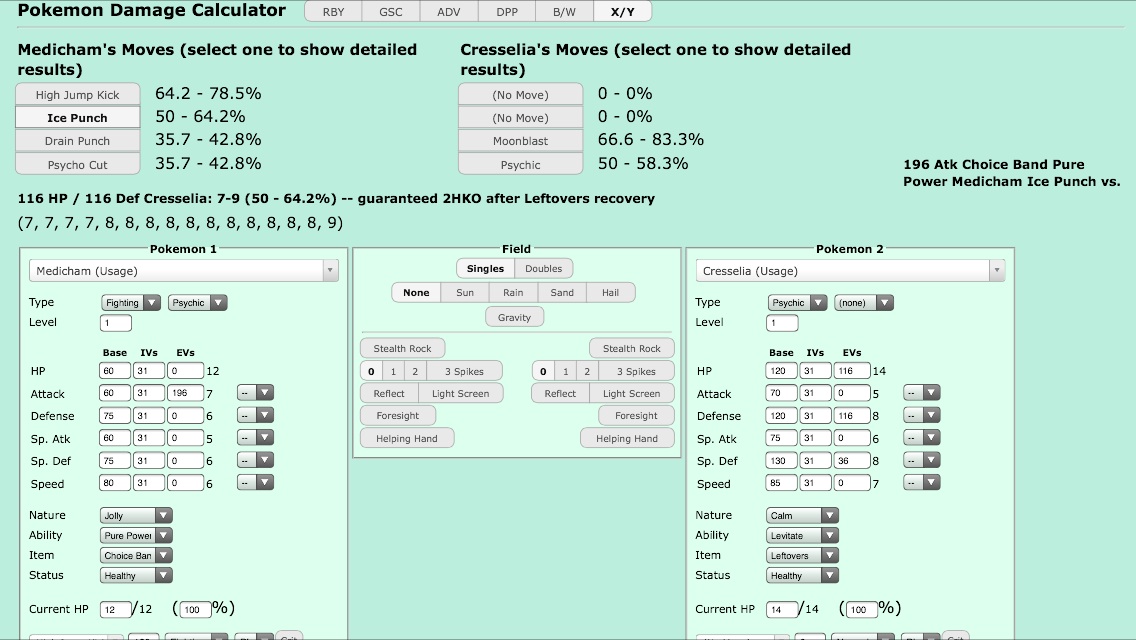Edit Cresselia's Speed IVs field
The width and height of the screenshot is (1136, 640).
(x=816, y=483)
